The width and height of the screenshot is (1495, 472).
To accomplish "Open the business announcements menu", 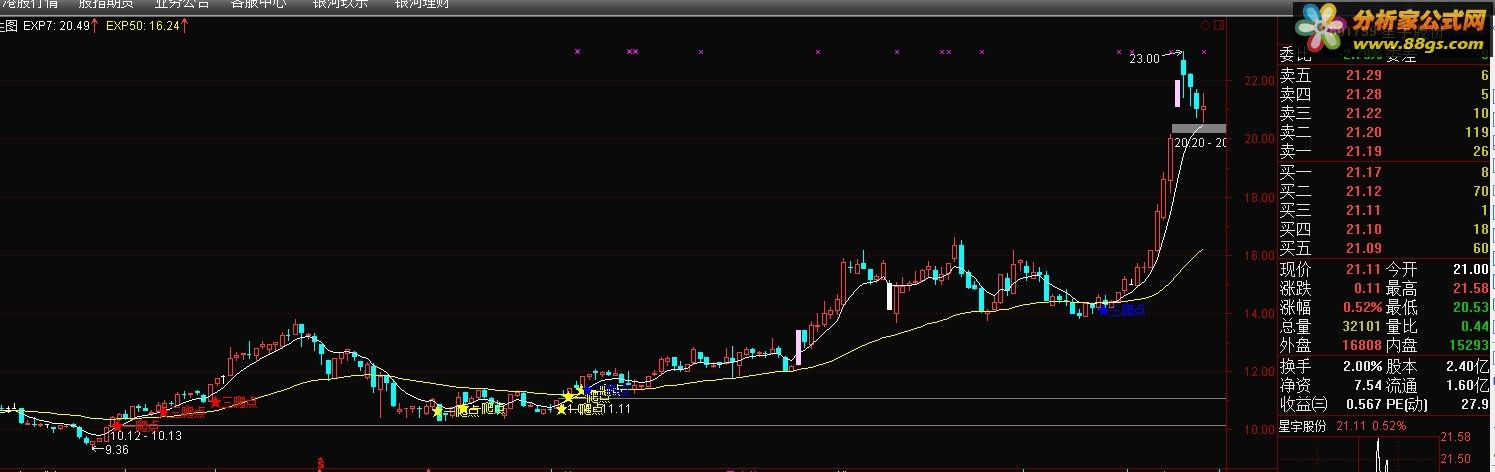I will coord(183,4).
